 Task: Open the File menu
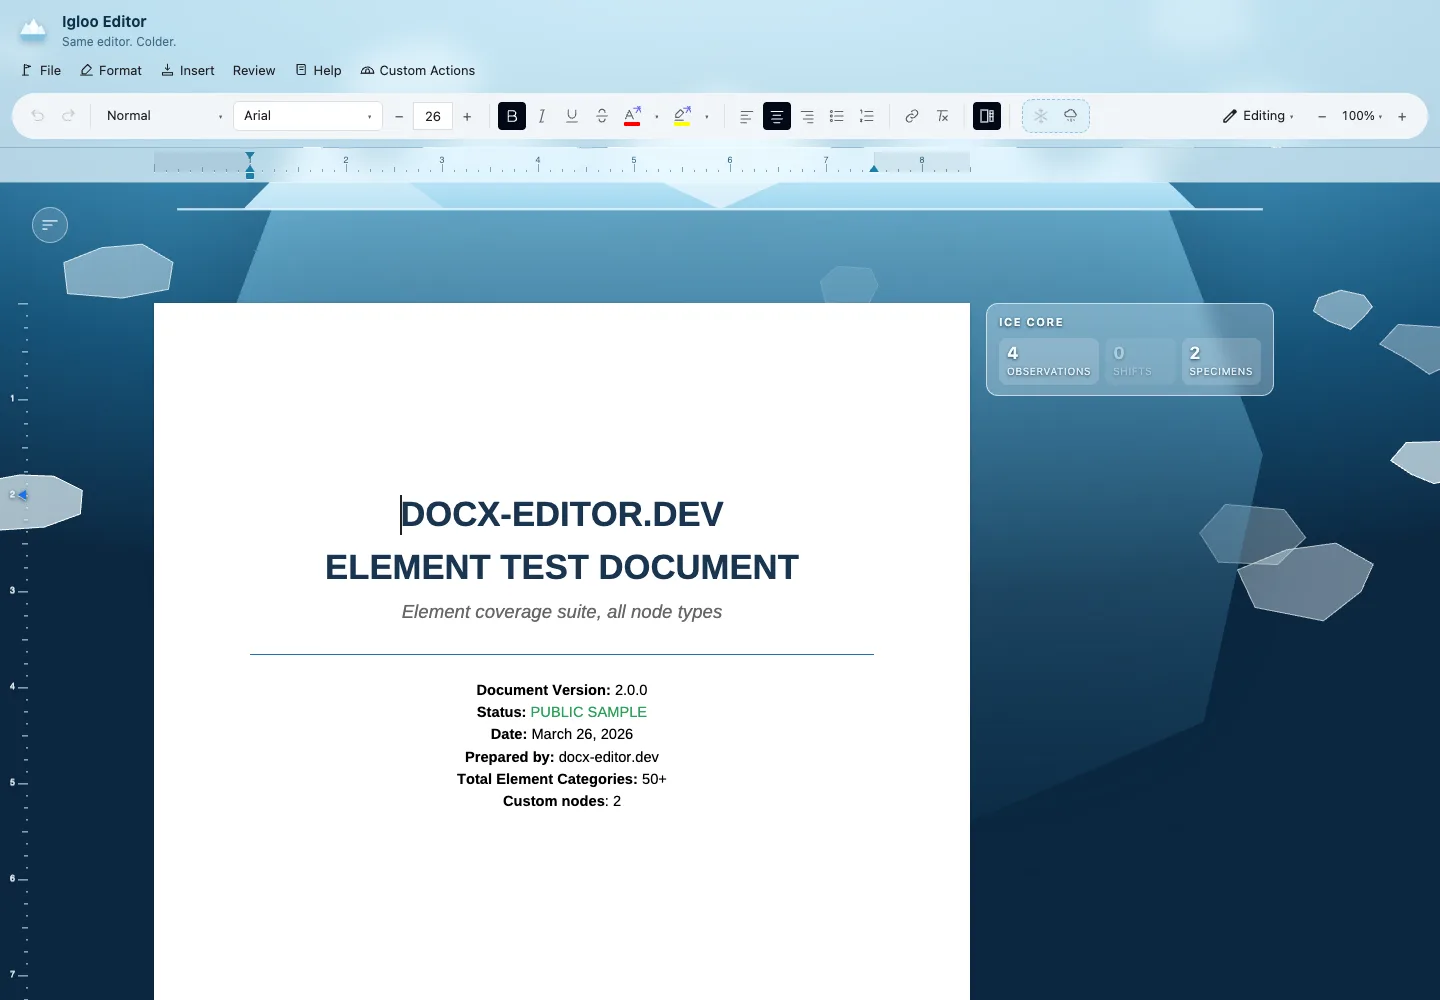click(x=42, y=70)
